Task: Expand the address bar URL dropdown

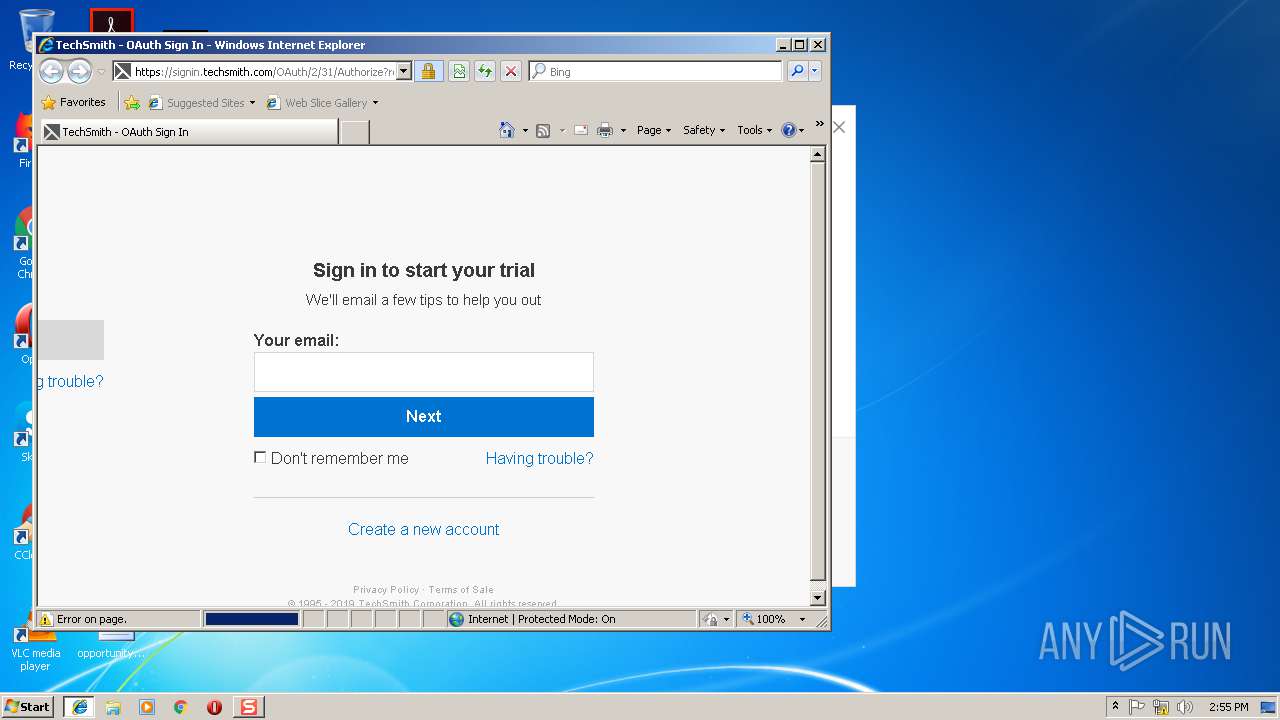Action: tap(404, 71)
